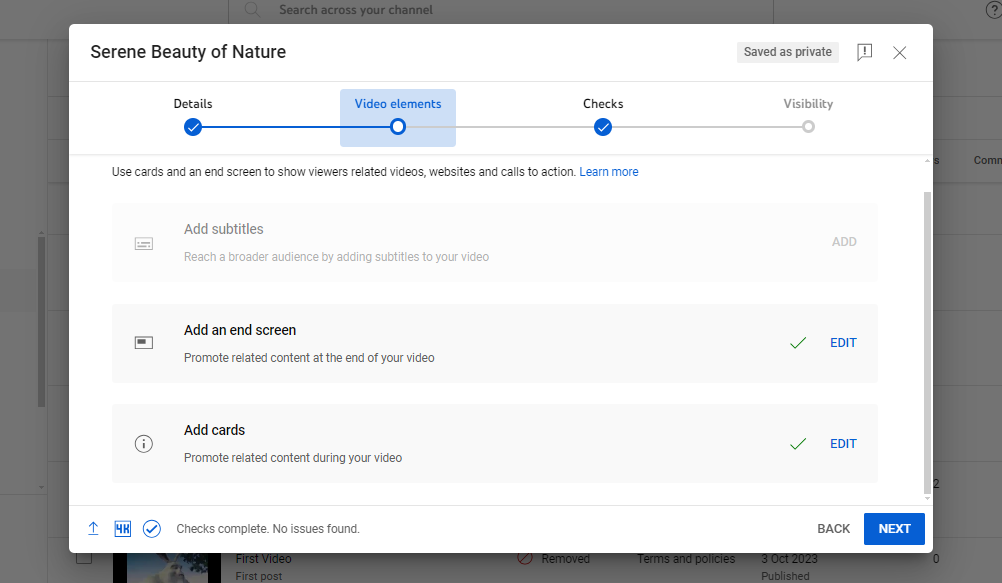Click the Checks complete status text

(268, 529)
